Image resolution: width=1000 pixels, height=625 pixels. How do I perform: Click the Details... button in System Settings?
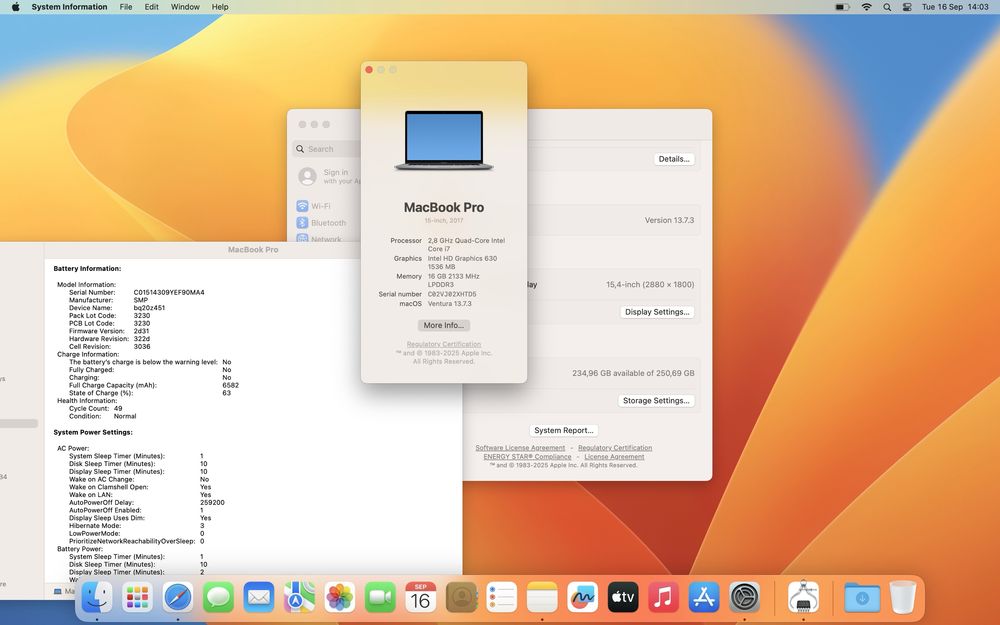click(x=674, y=159)
